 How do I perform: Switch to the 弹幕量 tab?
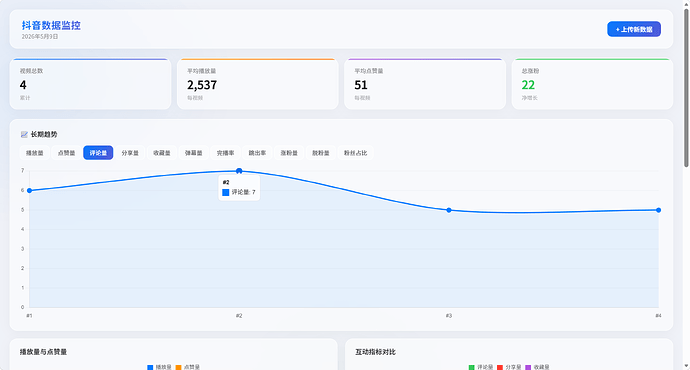193,153
